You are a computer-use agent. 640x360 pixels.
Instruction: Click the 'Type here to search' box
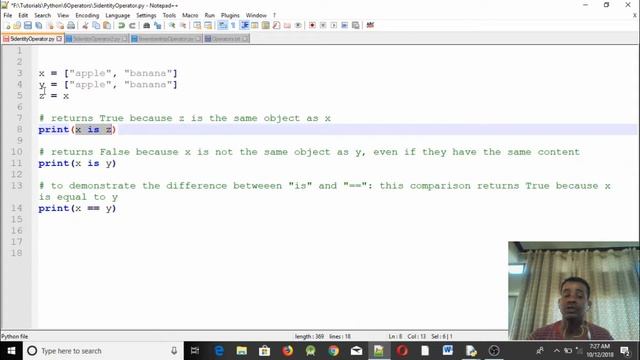pos(102,351)
